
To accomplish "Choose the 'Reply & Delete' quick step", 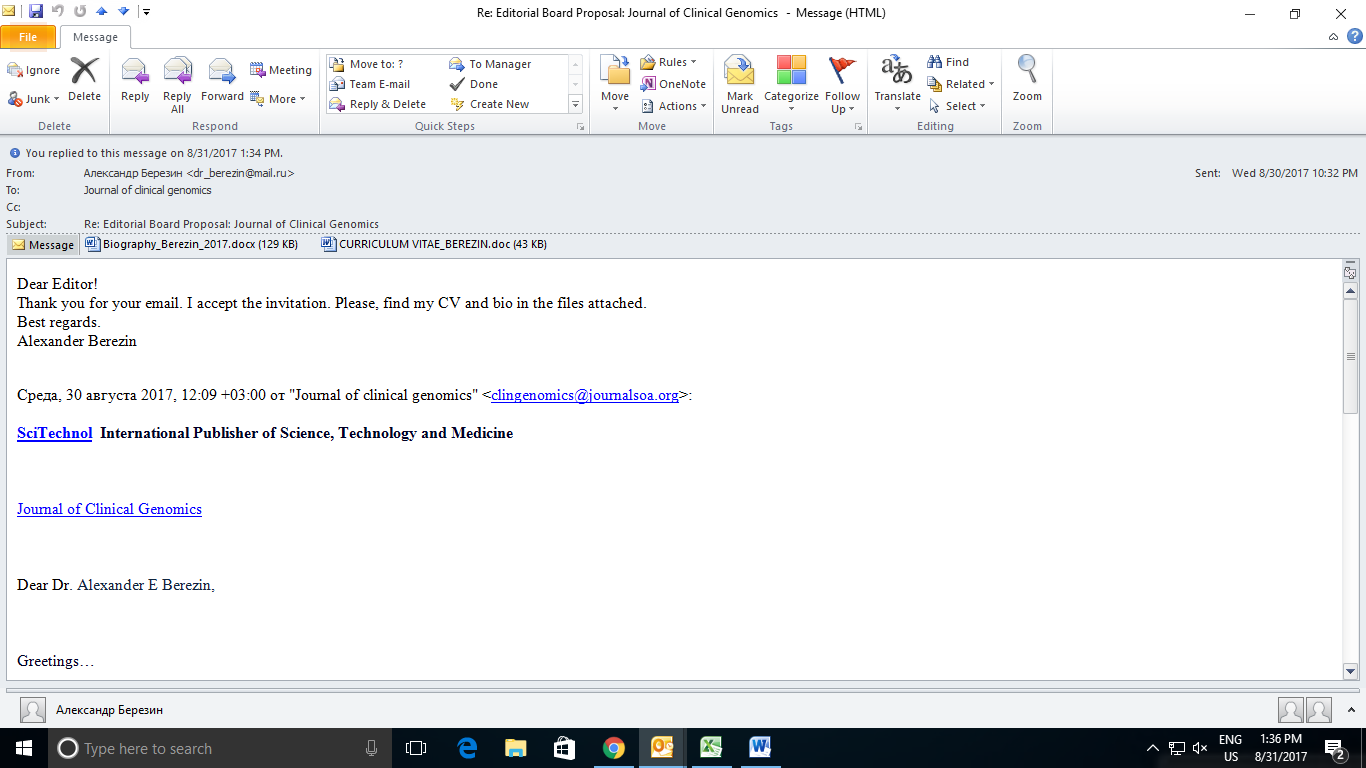I will point(378,104).
